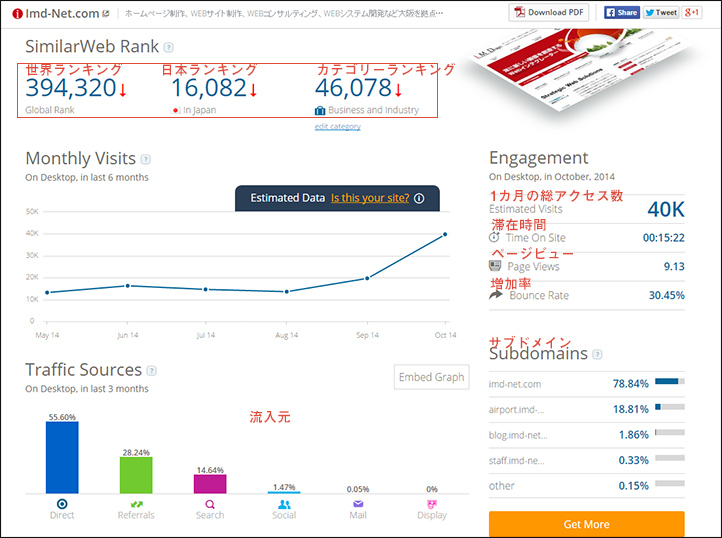Click the Search traffic source icon
The height and width of the screenshot is (538, 722).
(210, 504)
